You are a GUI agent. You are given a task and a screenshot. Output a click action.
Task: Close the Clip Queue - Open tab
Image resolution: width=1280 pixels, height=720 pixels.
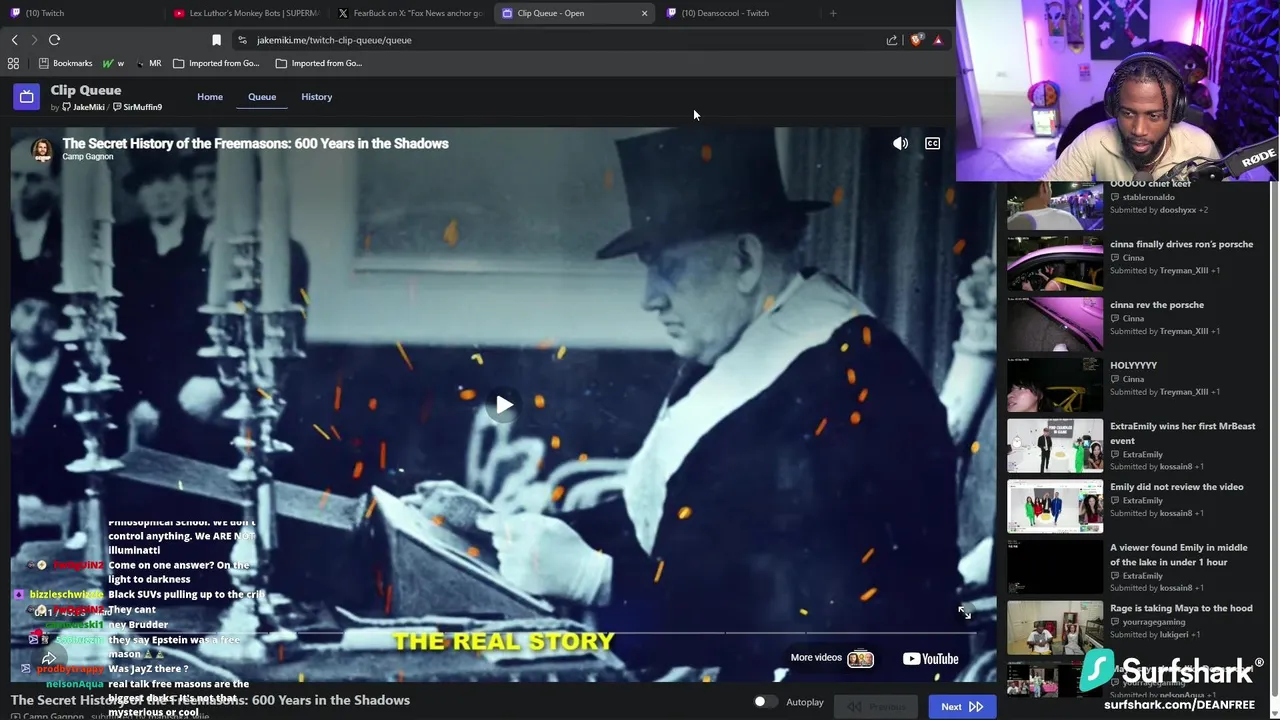(x=644, y=13)
